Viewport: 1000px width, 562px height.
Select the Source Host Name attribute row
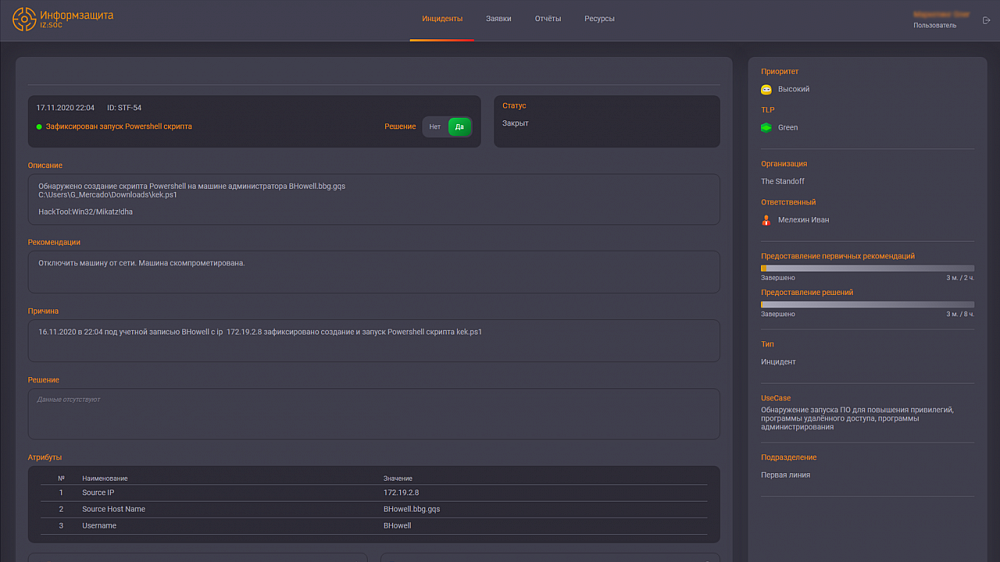tap(374, 509)
